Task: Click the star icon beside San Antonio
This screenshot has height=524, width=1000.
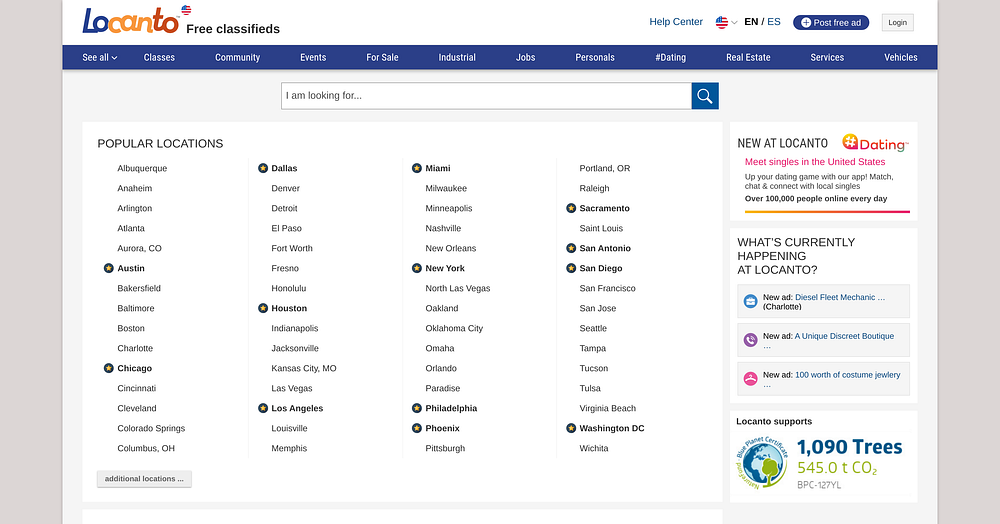Action: tap(571, 249)
